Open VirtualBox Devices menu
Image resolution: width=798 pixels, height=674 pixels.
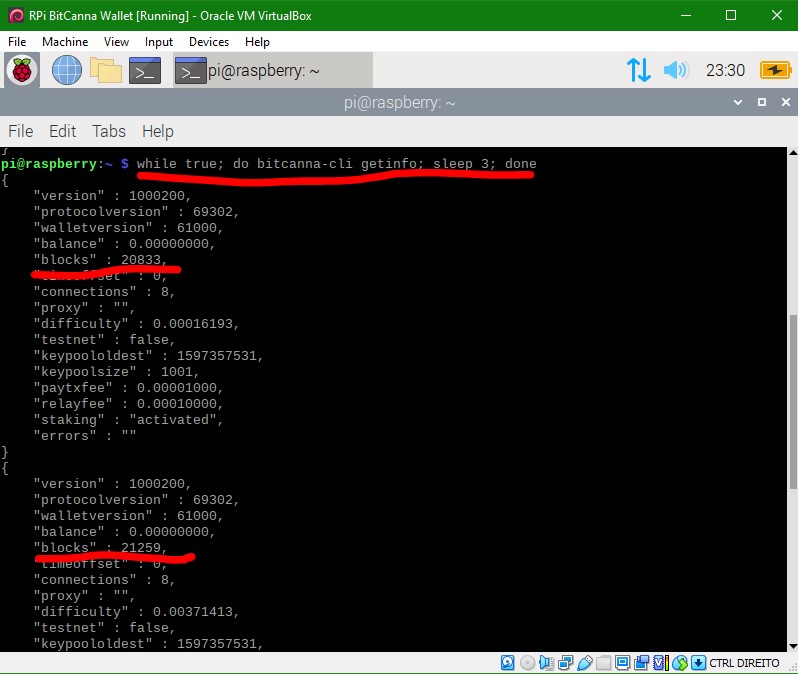(209, 42)
